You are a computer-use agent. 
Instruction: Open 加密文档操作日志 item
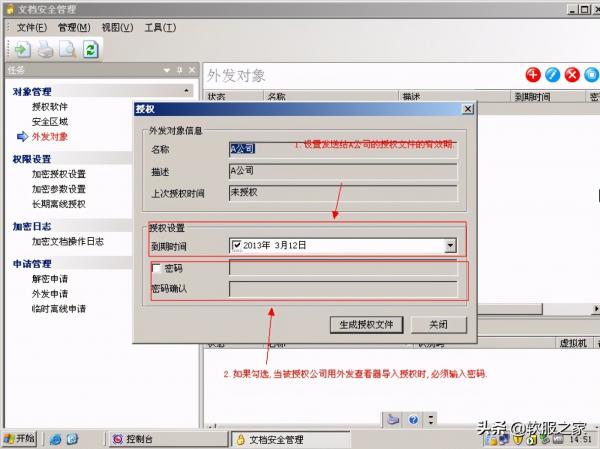click(x=68, y=242)
